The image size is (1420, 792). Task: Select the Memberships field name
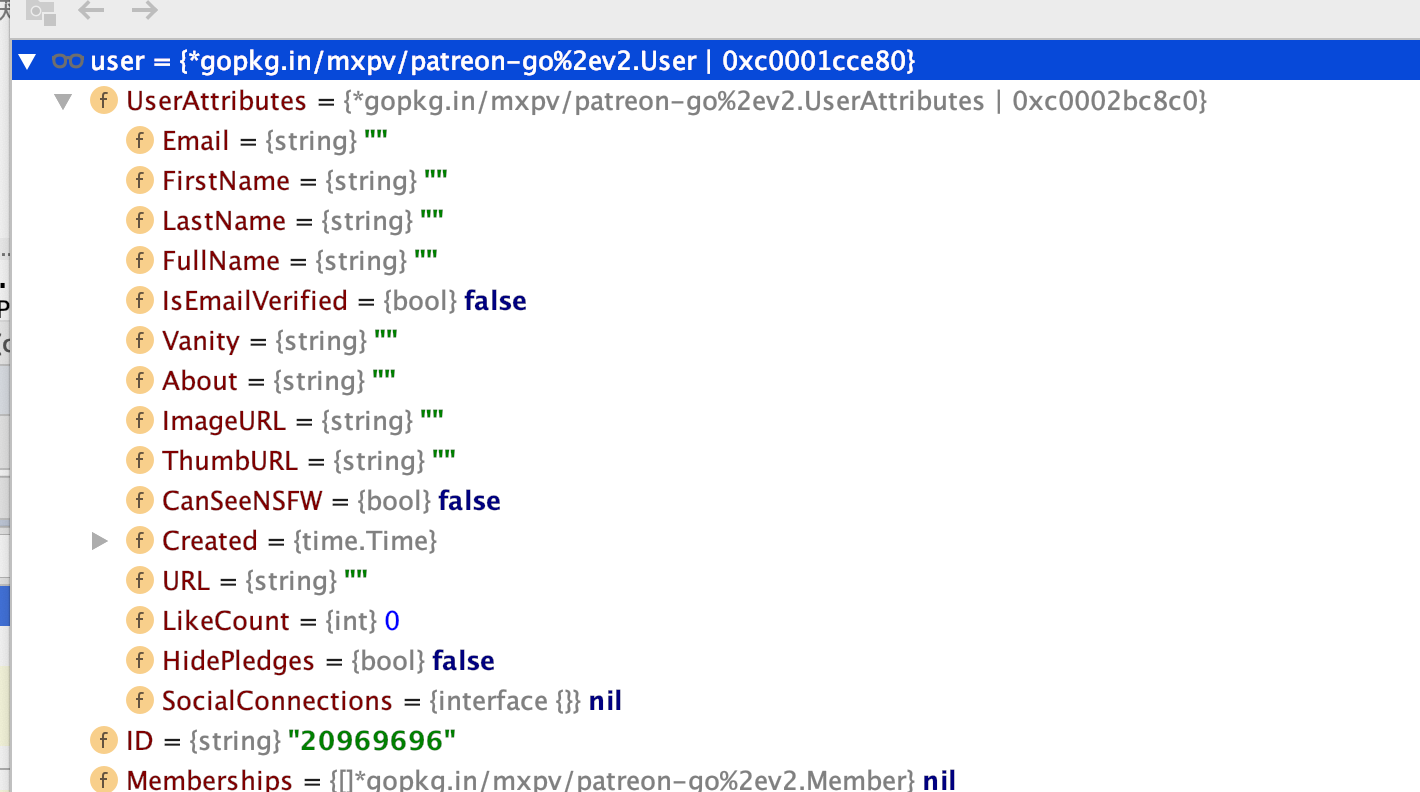click(x=209, y=780)
